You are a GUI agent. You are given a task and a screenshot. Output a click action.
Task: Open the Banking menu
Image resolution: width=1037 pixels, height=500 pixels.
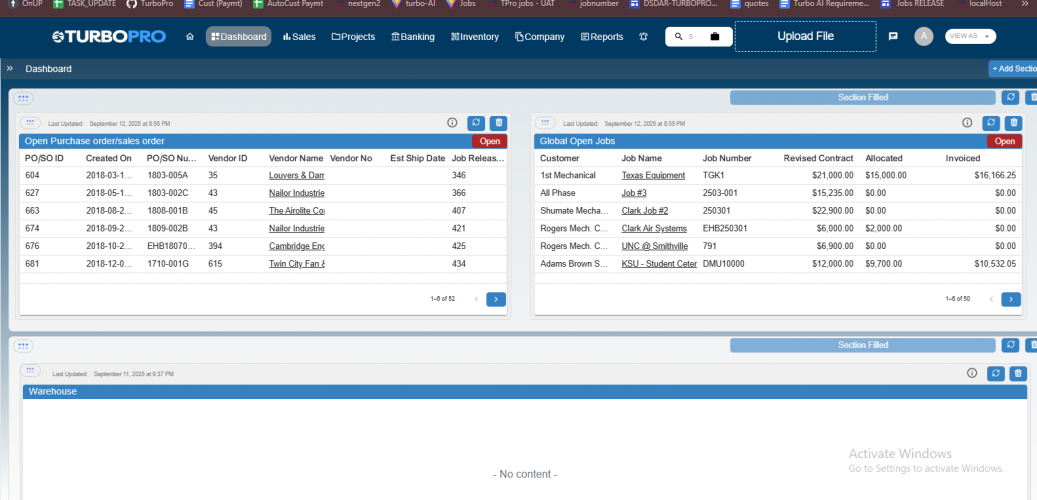click(413, 36)
